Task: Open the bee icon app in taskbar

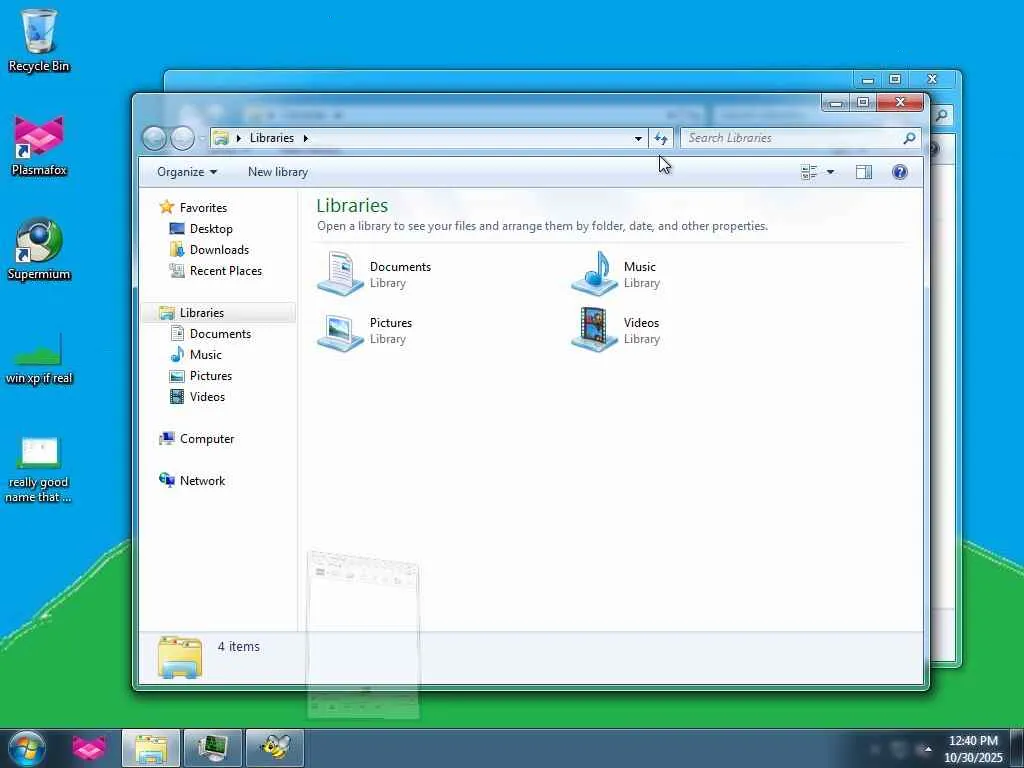Action: pyautogui.click(x=275, y=748)
